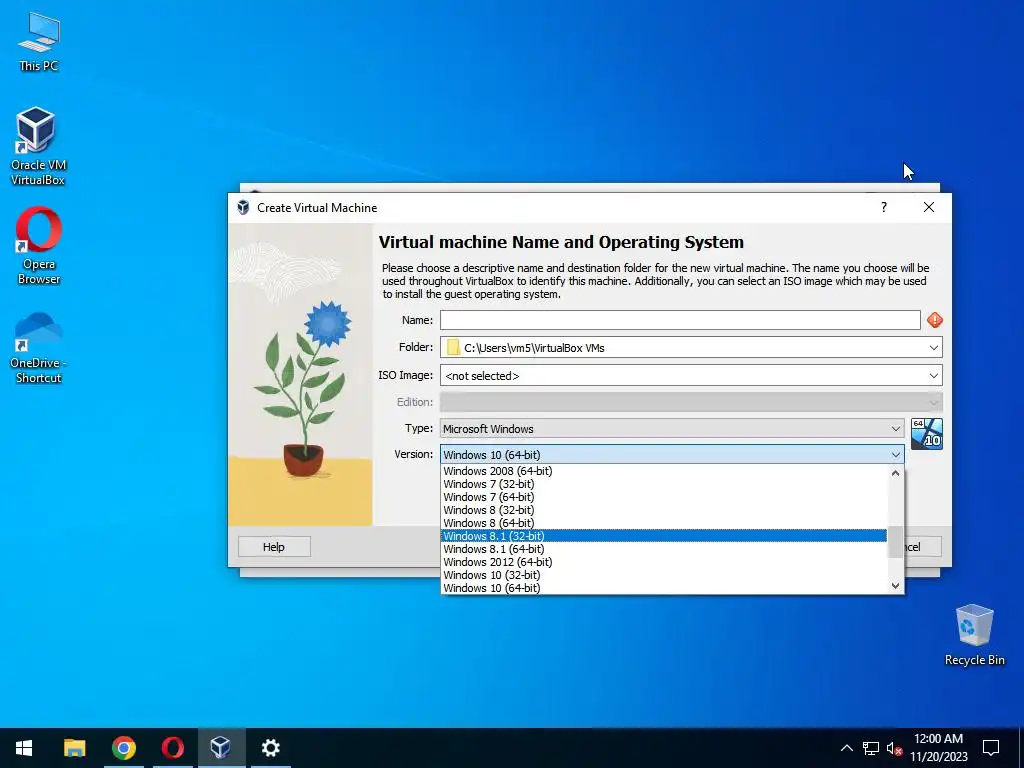Image resolution: width=1024 pixels, height=768 pixels.
Task: Select Windows 8 (64-bit) version
Action: point(664,523)
